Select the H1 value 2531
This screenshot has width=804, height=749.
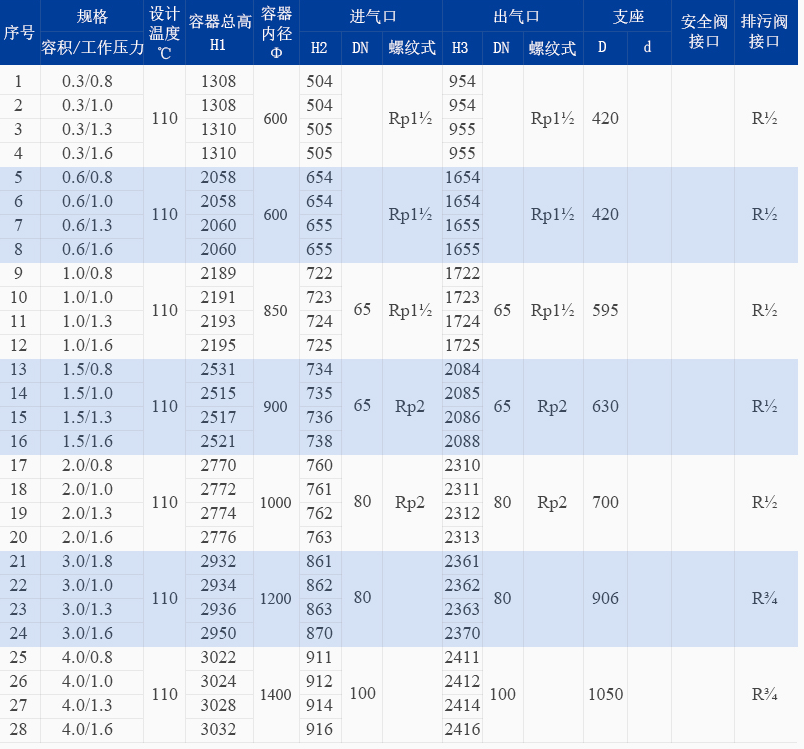pos(218,370)
